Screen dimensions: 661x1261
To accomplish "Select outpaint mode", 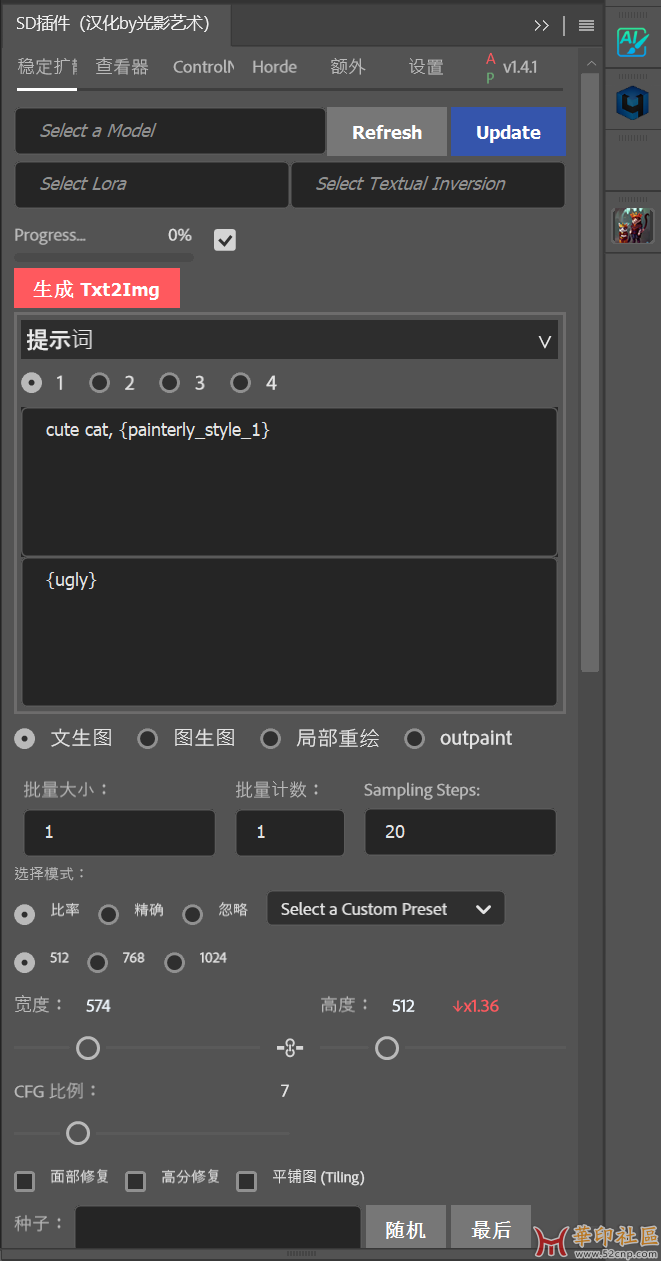I will 414,739.
